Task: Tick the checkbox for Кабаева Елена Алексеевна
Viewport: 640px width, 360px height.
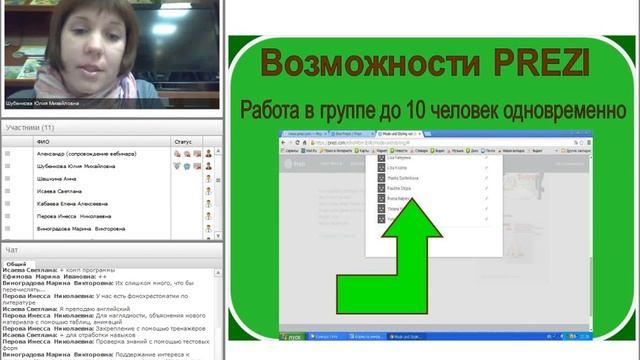Action: click(x=7, y=204)
